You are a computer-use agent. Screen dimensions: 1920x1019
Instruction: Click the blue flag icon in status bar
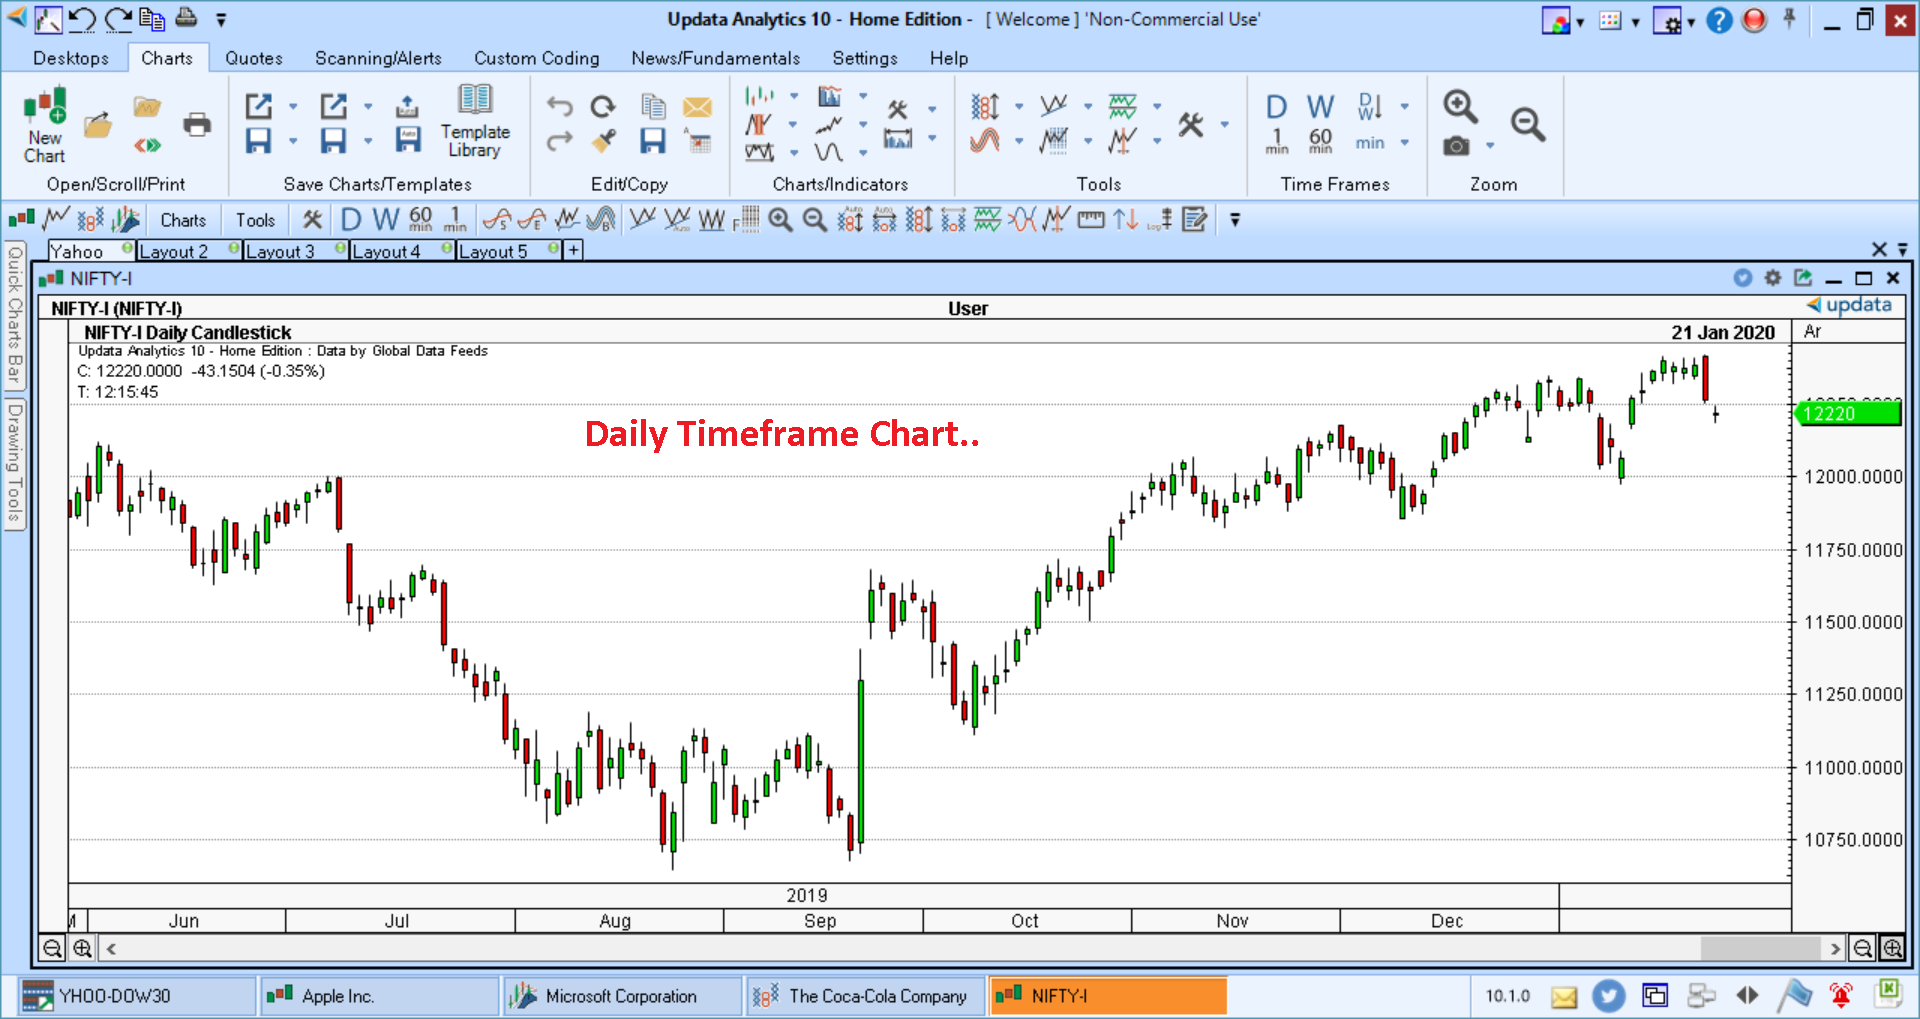[x=1794, y=995]
